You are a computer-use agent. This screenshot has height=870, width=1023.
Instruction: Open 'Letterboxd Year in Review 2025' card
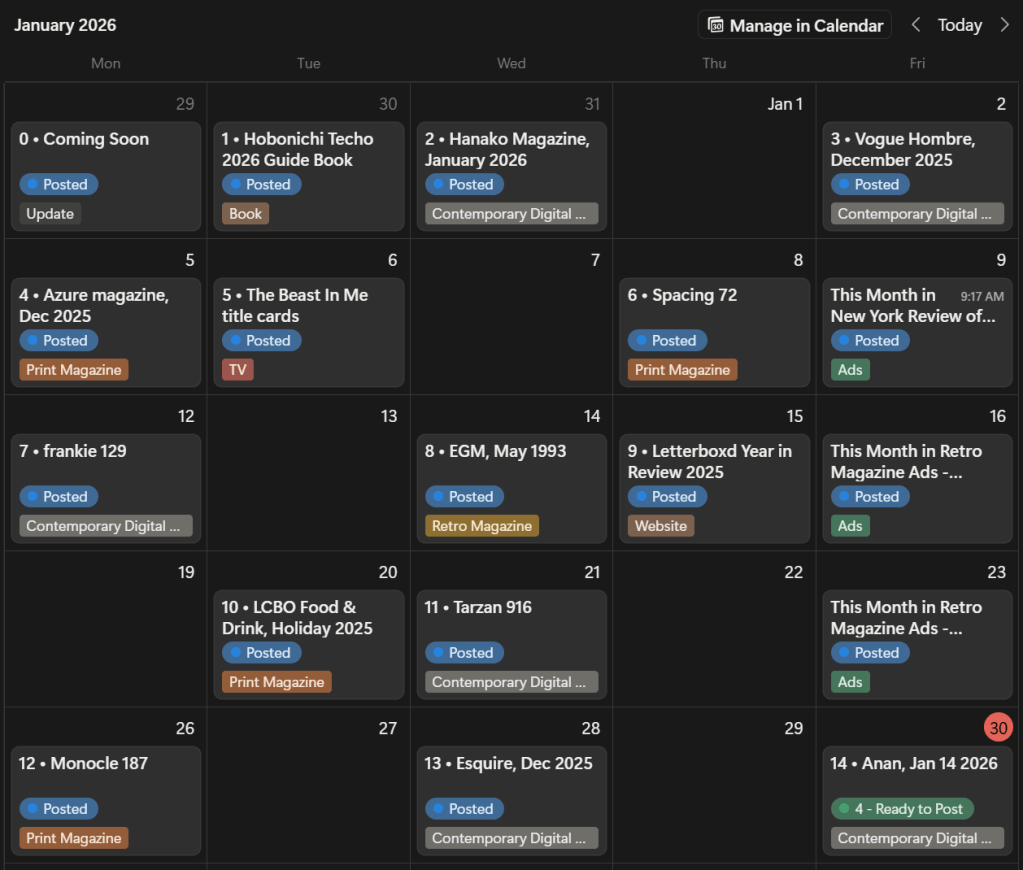tap(709, 461)
